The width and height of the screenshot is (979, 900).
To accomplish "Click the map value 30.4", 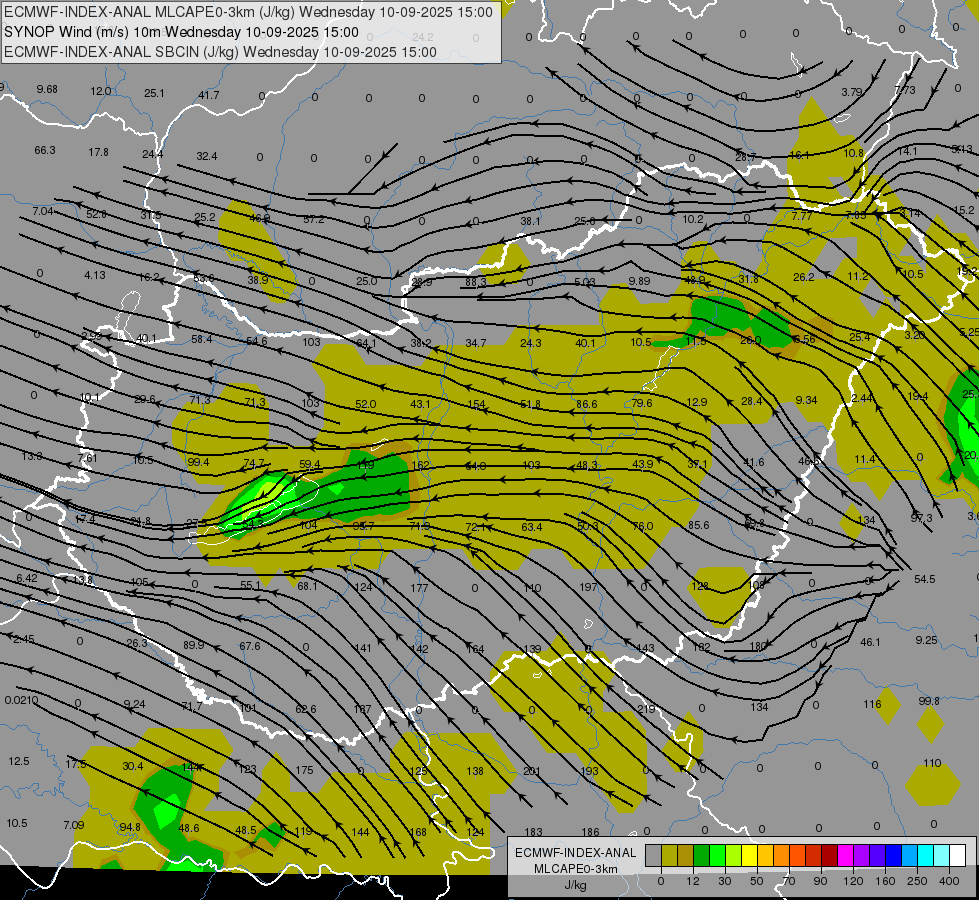I will coord(133,766).
